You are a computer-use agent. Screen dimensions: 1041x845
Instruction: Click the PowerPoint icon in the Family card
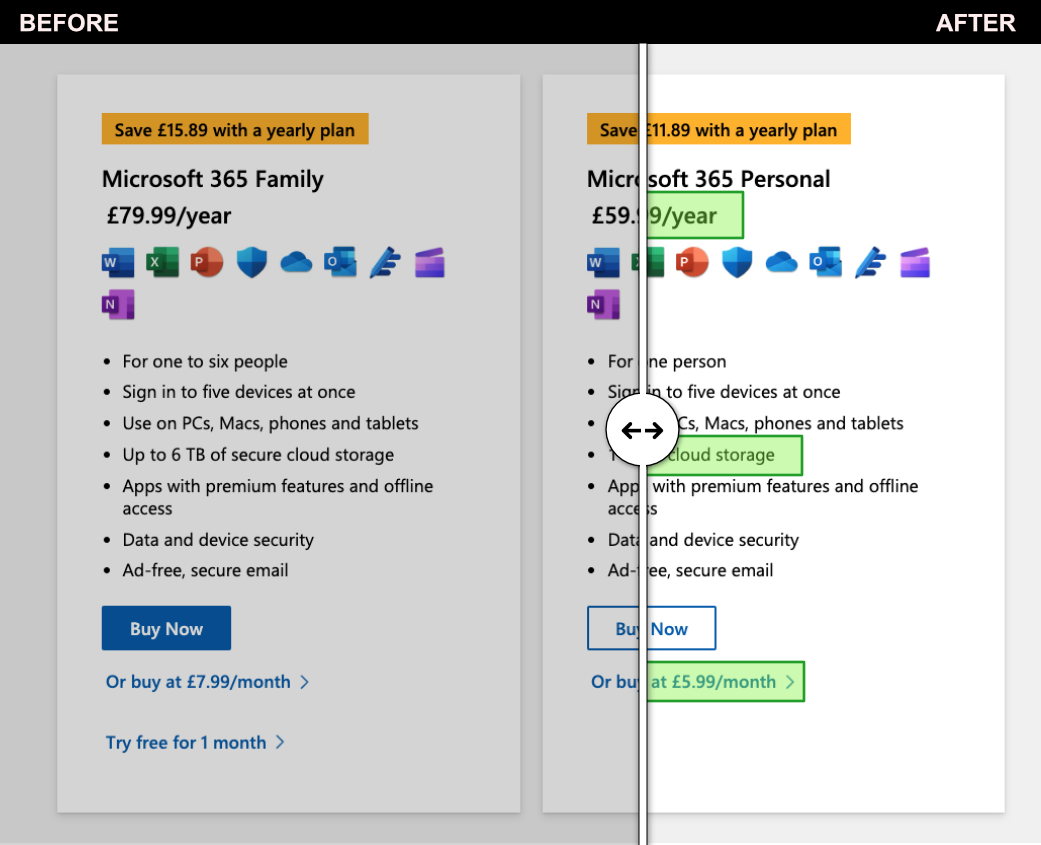(207, 263)
